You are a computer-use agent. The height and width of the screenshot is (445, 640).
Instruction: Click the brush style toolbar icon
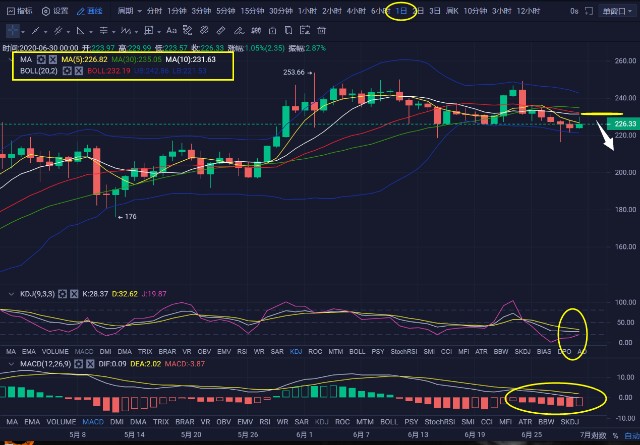point(187,30)
